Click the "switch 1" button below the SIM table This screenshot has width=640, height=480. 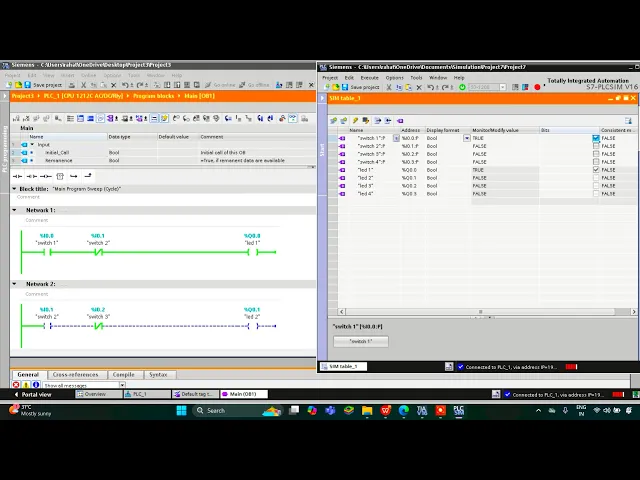[361, 341]
